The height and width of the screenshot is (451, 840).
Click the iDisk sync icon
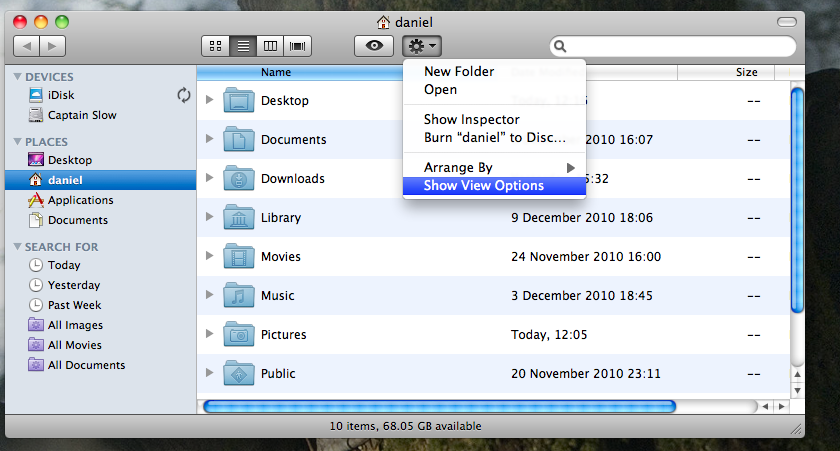tap(184, 95)
